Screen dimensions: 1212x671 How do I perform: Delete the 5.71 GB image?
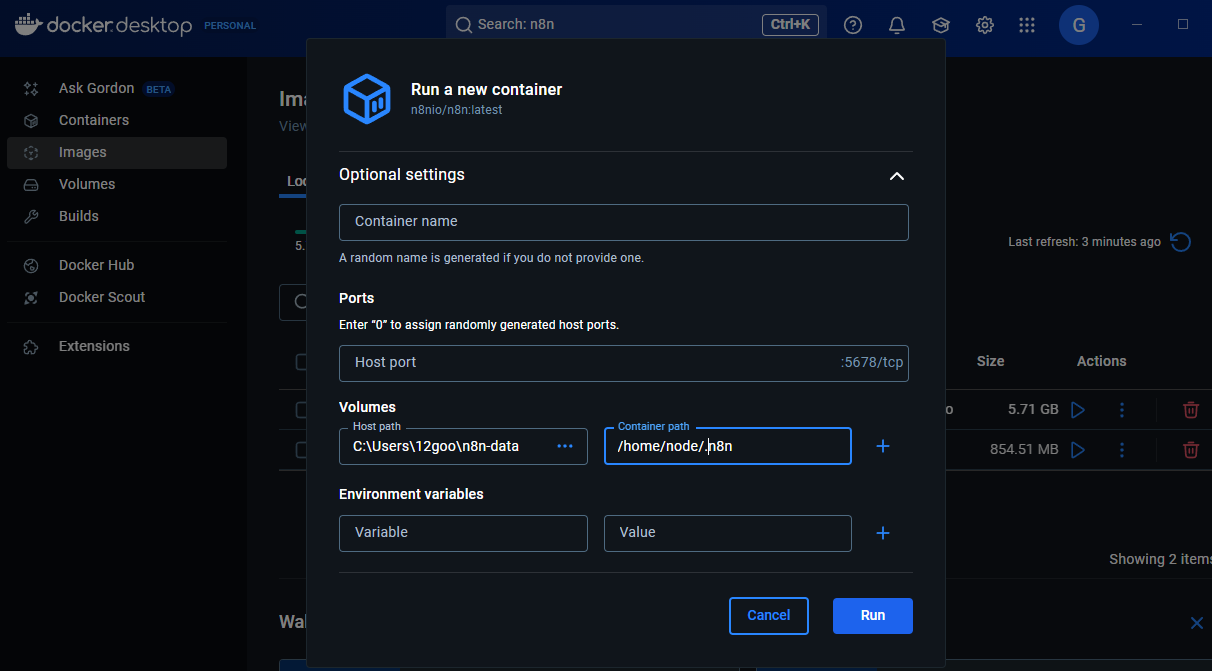coord(1191,409)
